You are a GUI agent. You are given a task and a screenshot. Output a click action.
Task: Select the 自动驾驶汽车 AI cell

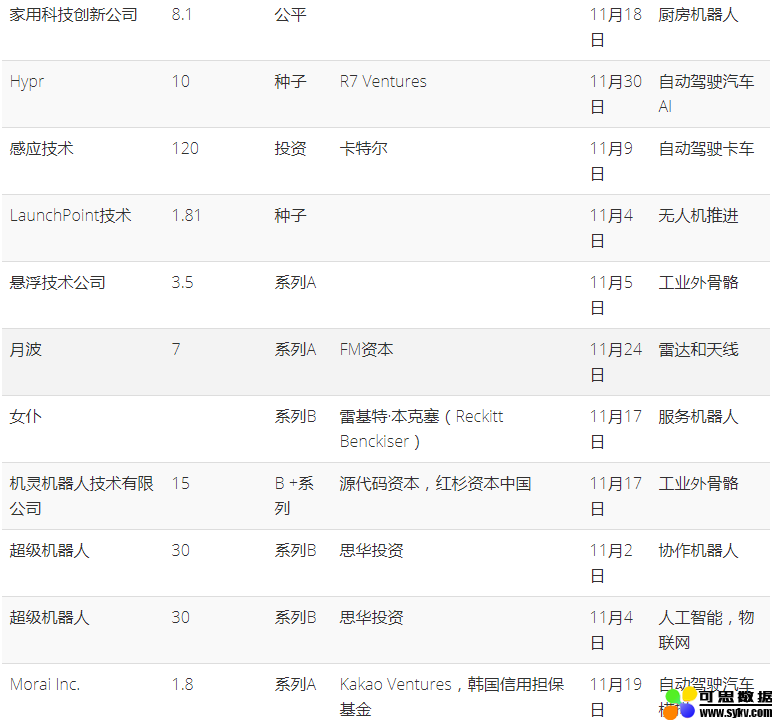[x=706, y=94]
